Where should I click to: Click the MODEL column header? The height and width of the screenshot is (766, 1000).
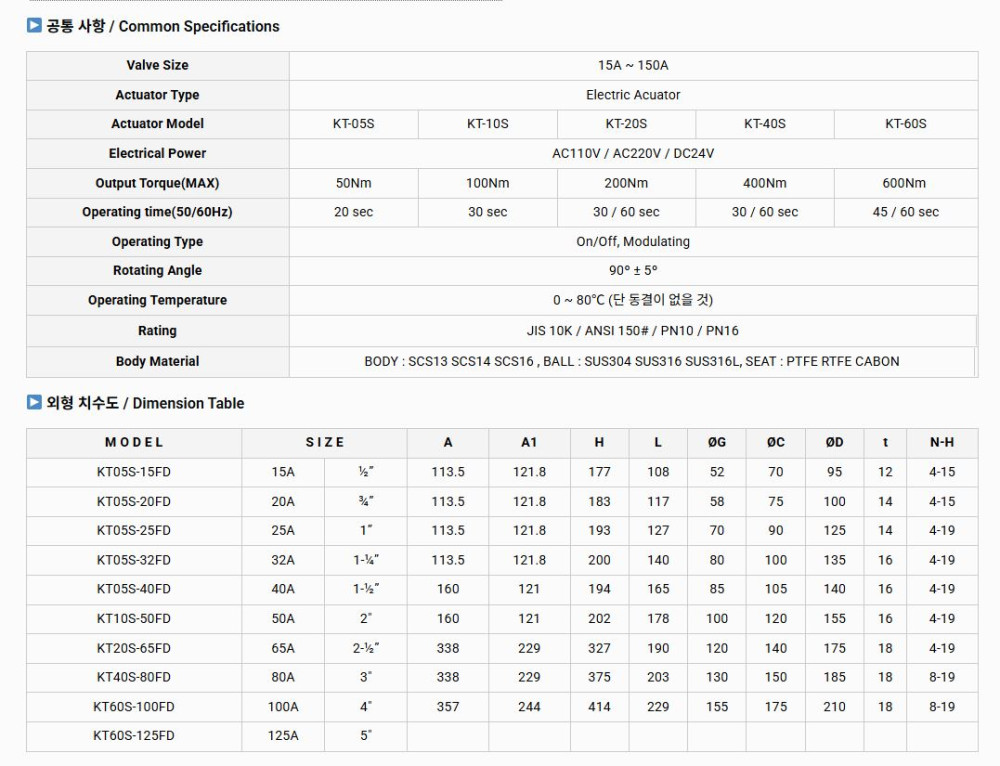pos(133,442)
